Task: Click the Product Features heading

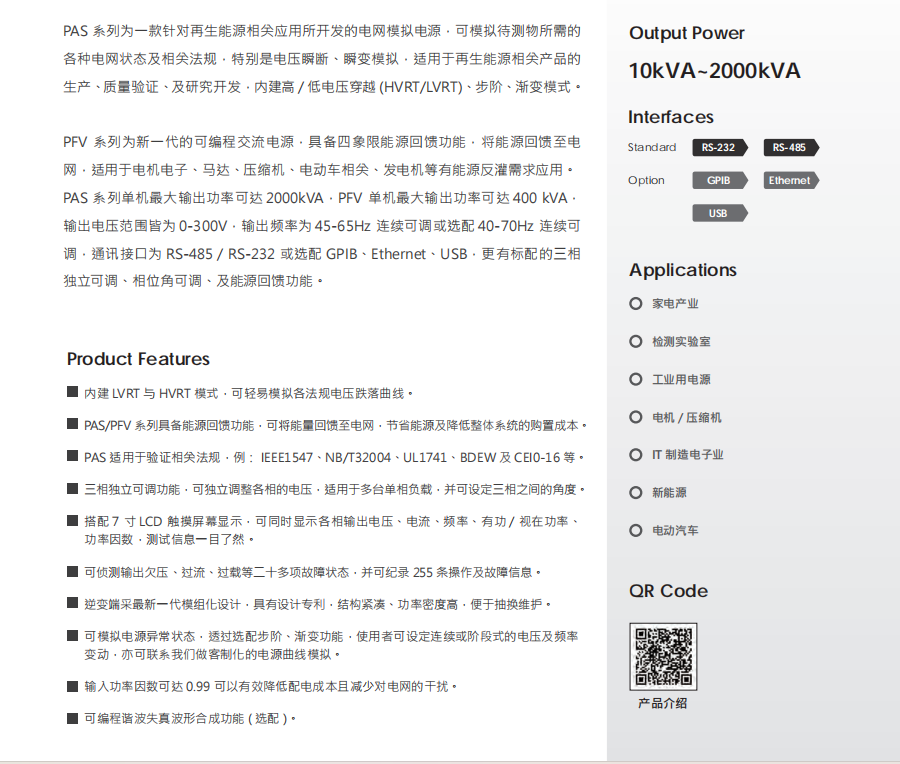Action: [x=138, y=359]
